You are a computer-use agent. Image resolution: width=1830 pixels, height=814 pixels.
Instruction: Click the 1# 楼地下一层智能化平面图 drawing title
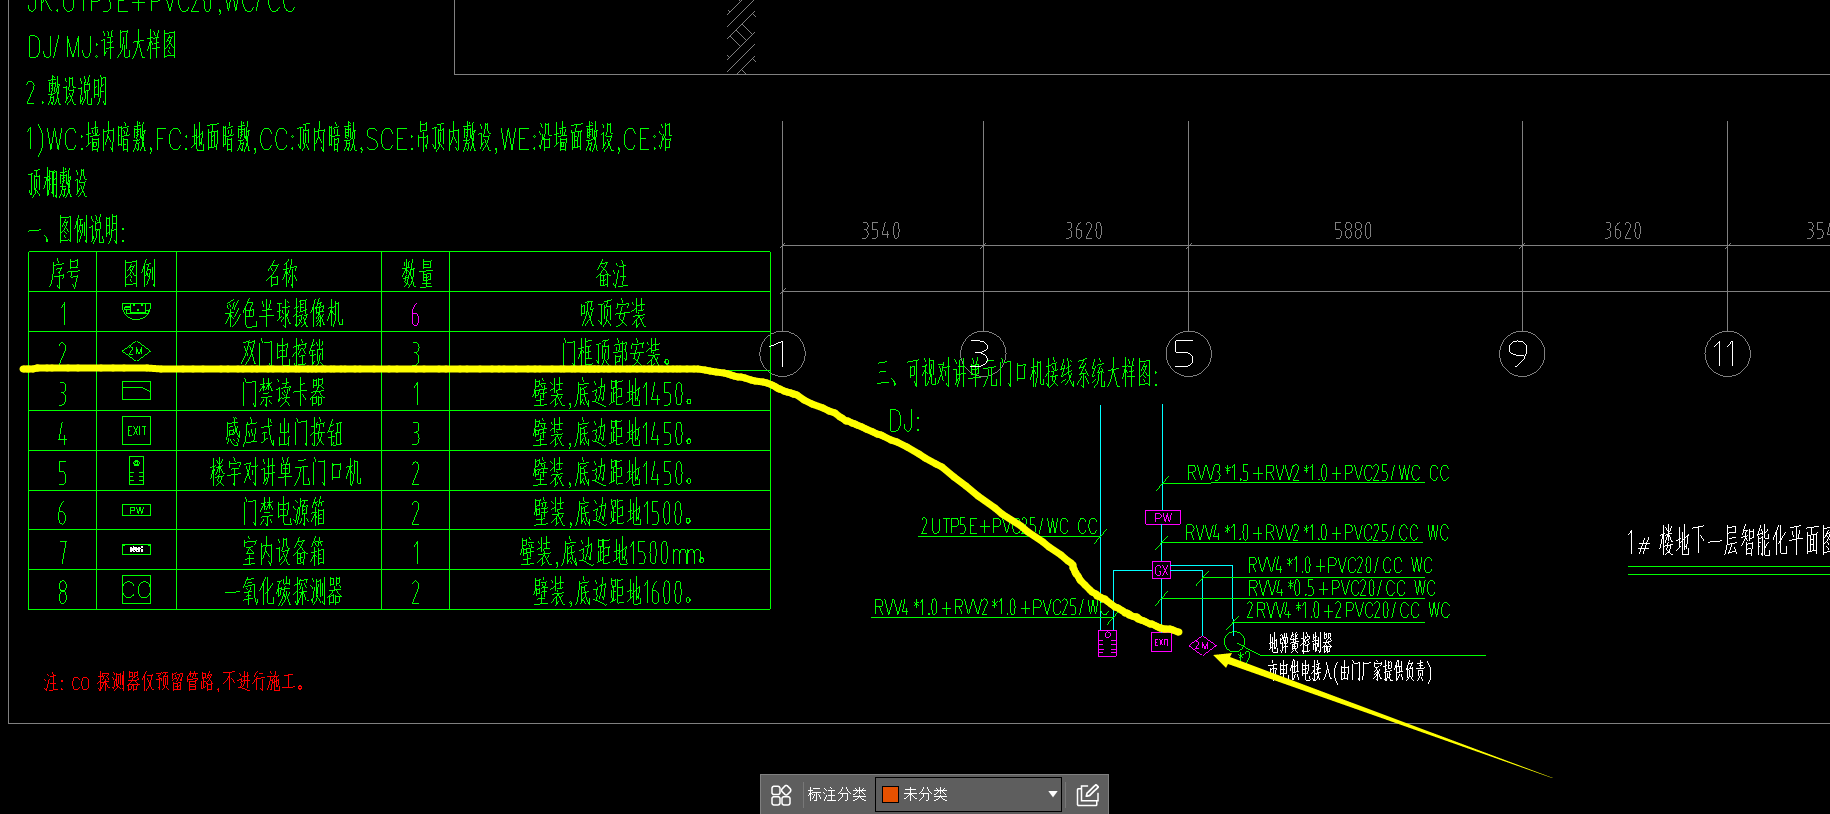click(1728, 541)
